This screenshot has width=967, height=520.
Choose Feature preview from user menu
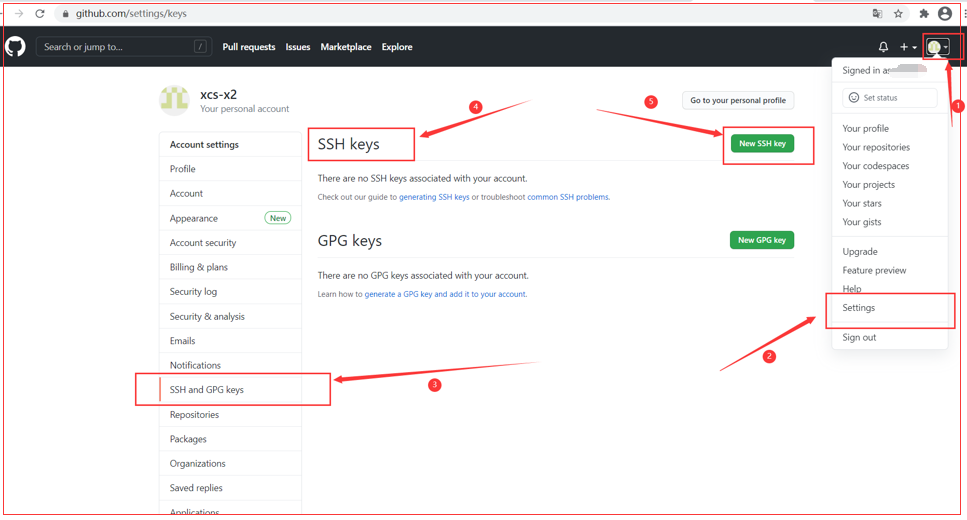[x=889, y=271]
